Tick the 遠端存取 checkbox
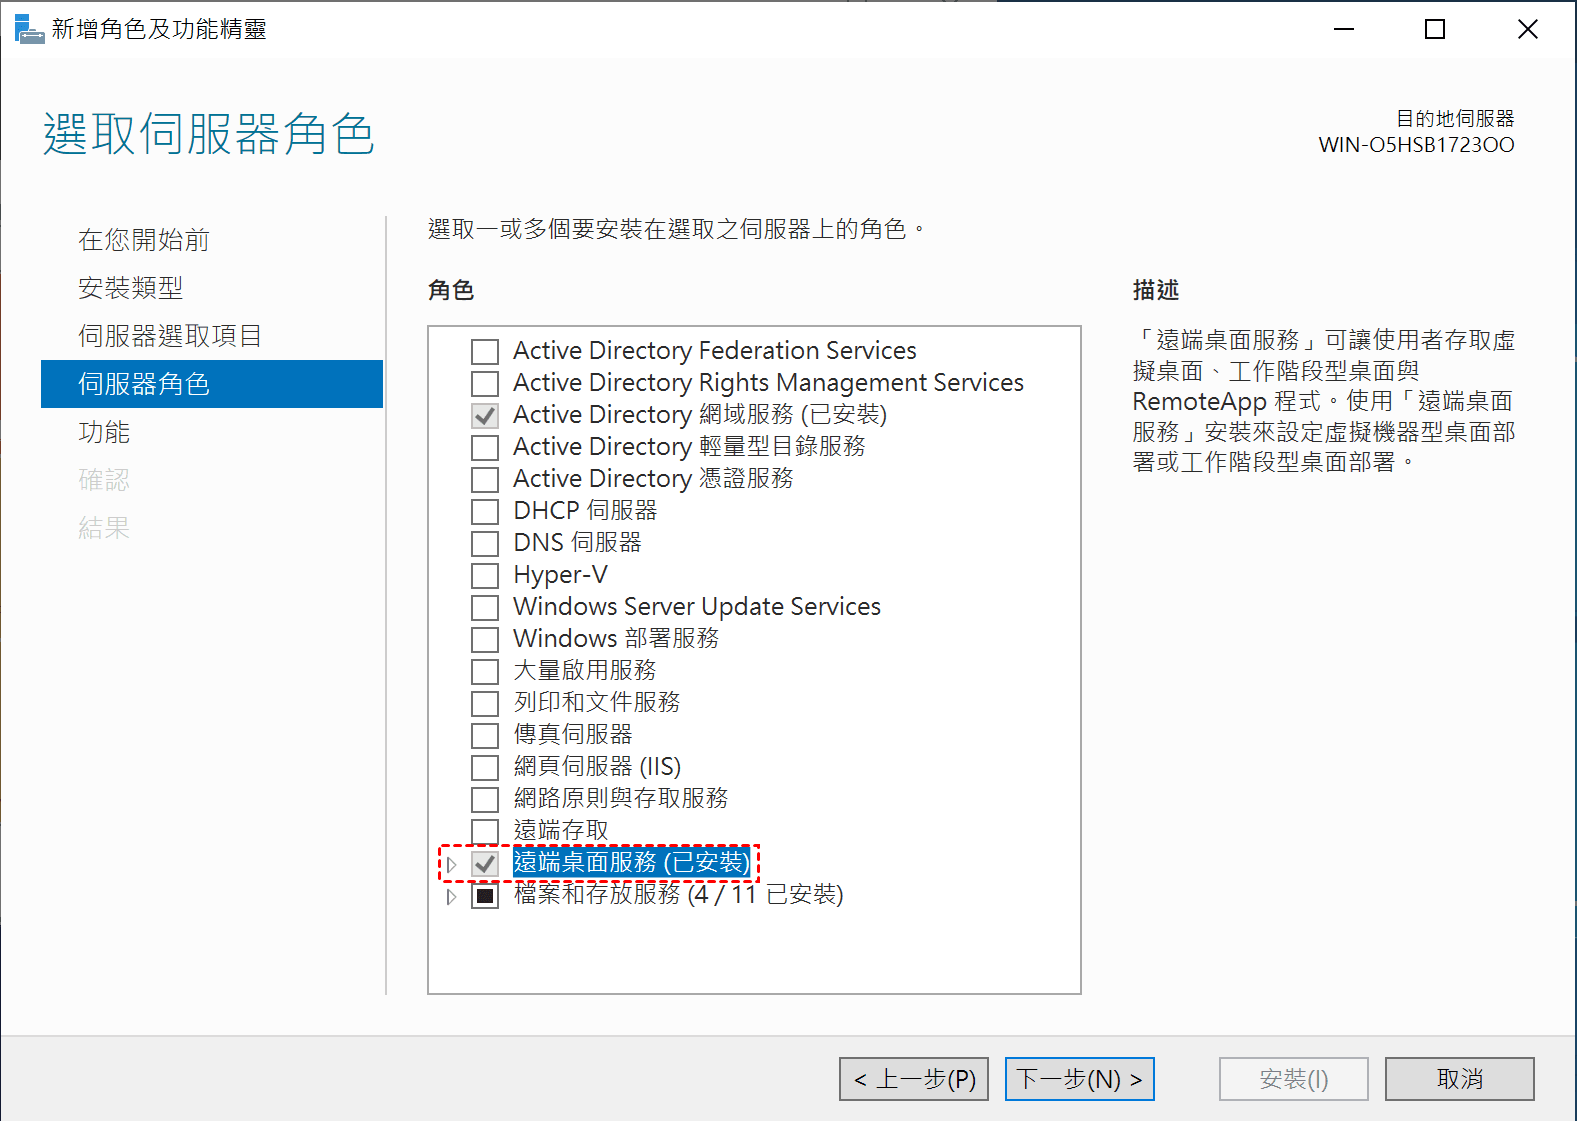The height and width of the screenshot is (1121, 1577). point(485,832)
